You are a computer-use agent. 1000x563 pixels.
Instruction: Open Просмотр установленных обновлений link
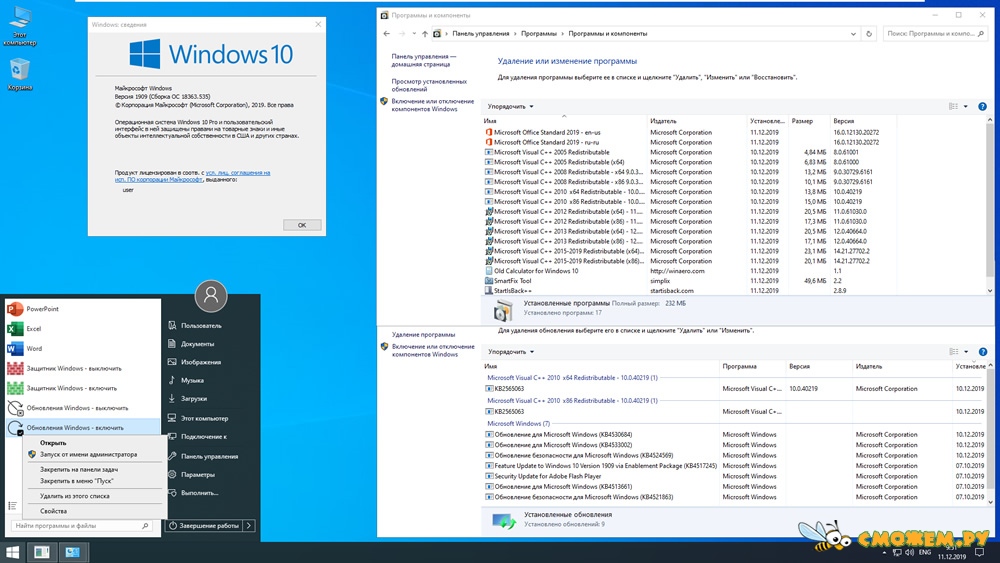429,85
